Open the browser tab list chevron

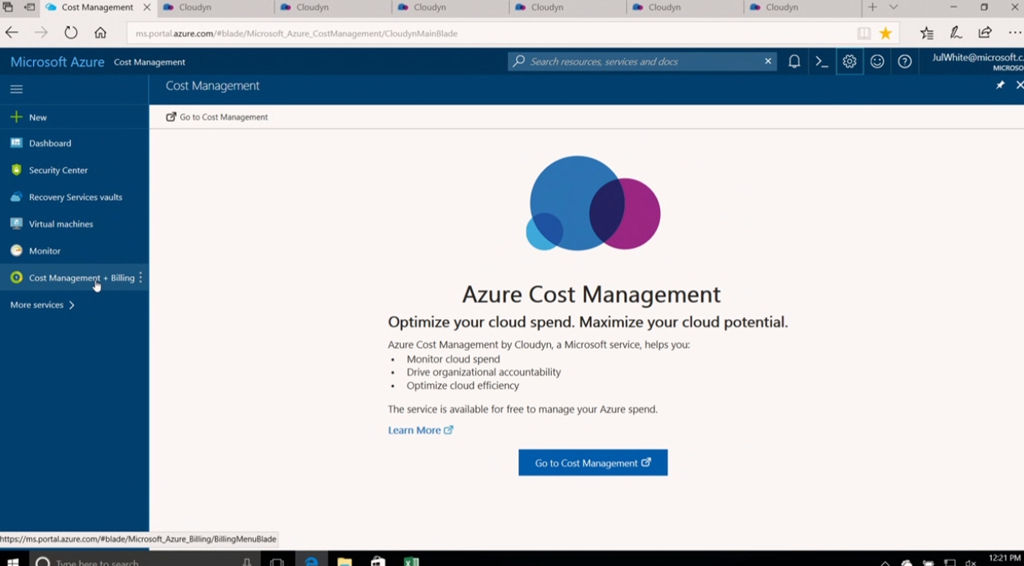pos(893,7)
